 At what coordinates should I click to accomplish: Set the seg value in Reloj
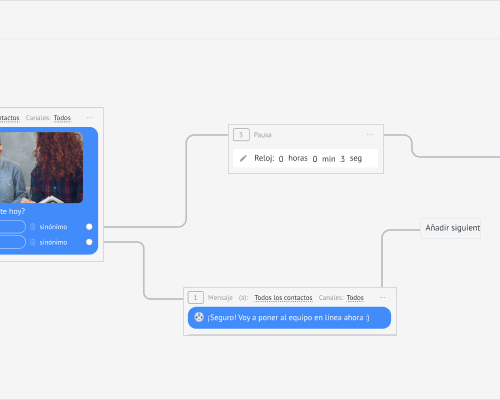click(342, 159)
